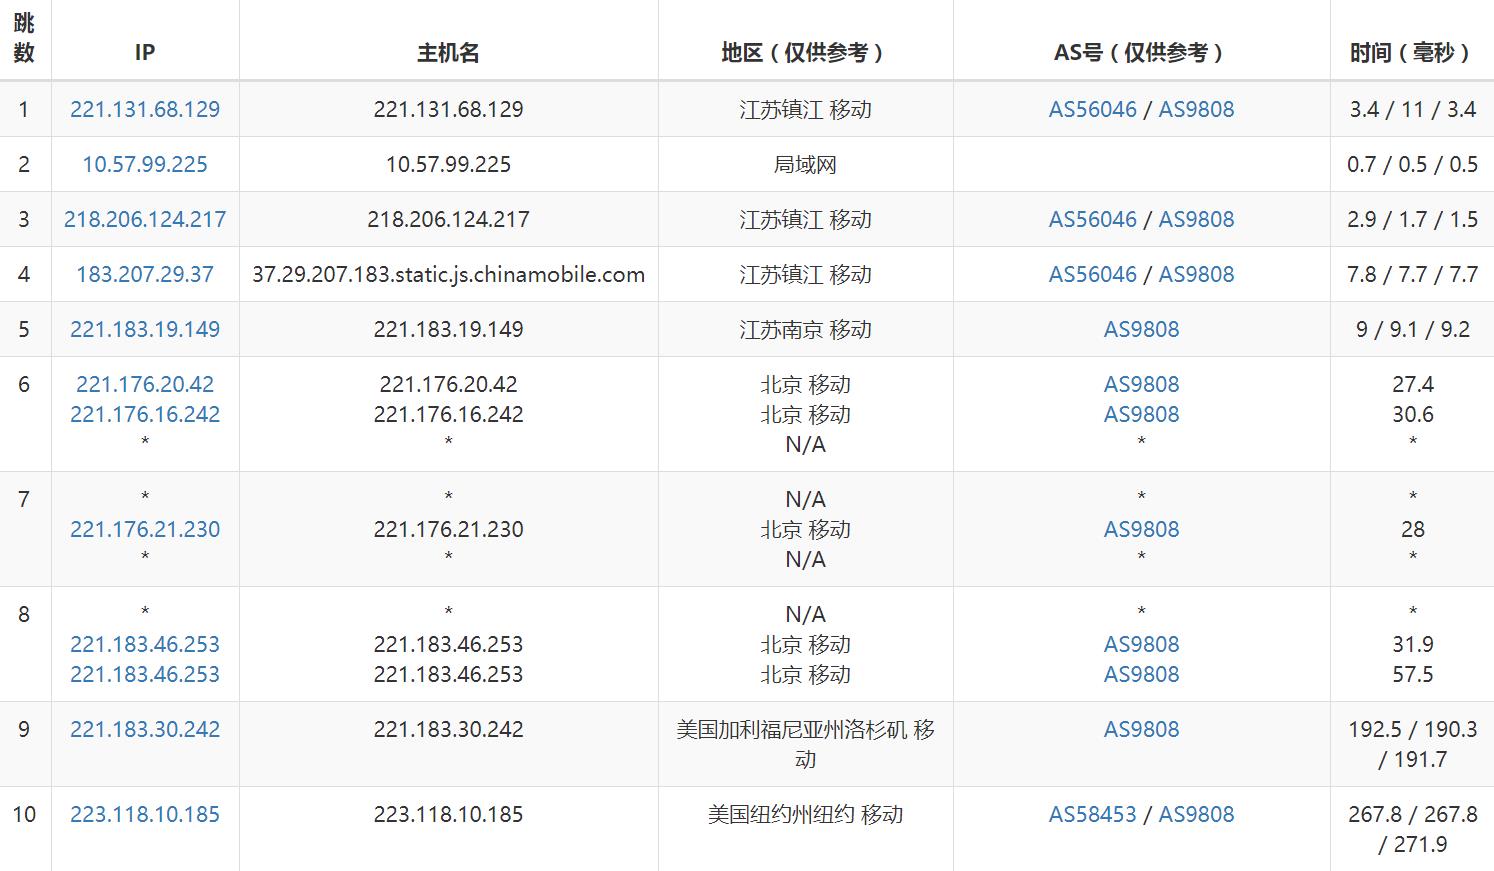This screenshot has height=871, width=1494.
Task: Select the time 267.8 / 267.8 / 271.9
Action: (1412, 829)
